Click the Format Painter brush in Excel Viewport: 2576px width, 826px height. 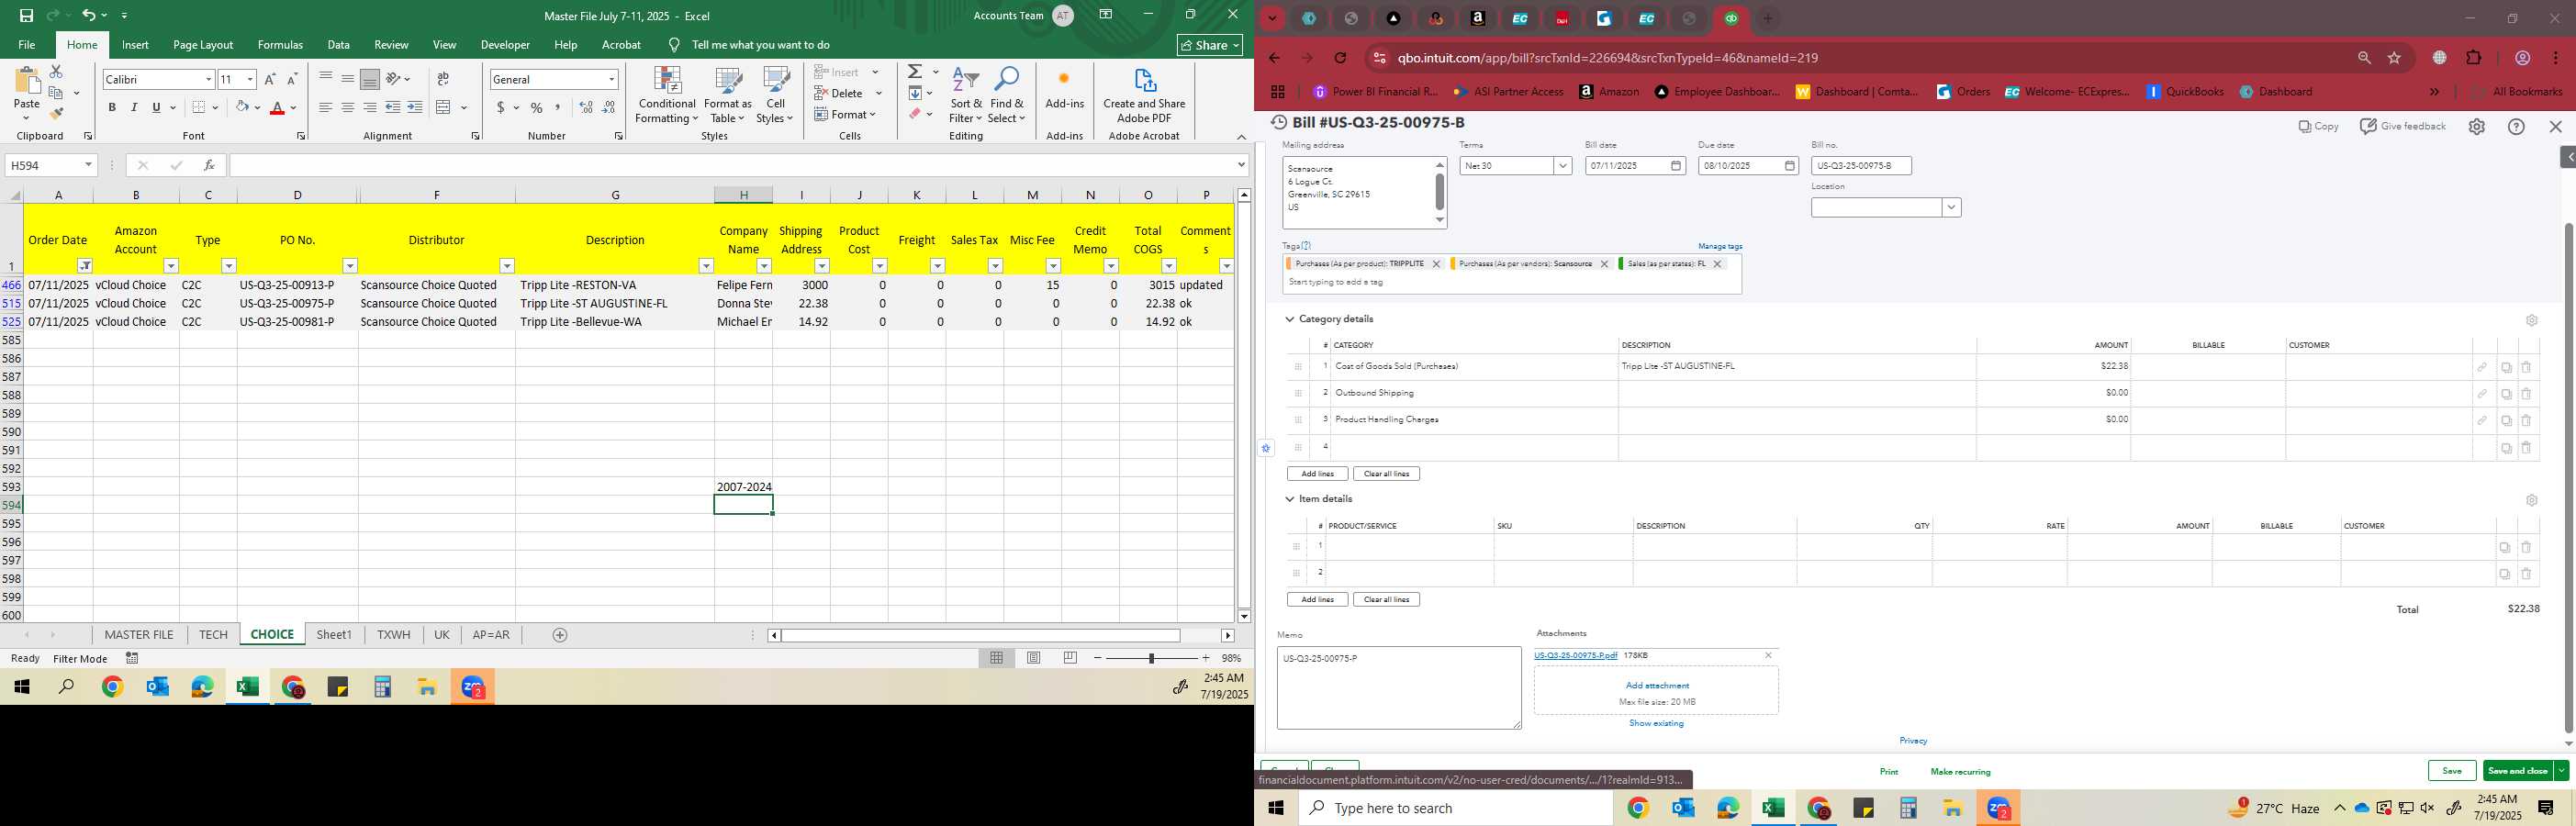(56, 114)
